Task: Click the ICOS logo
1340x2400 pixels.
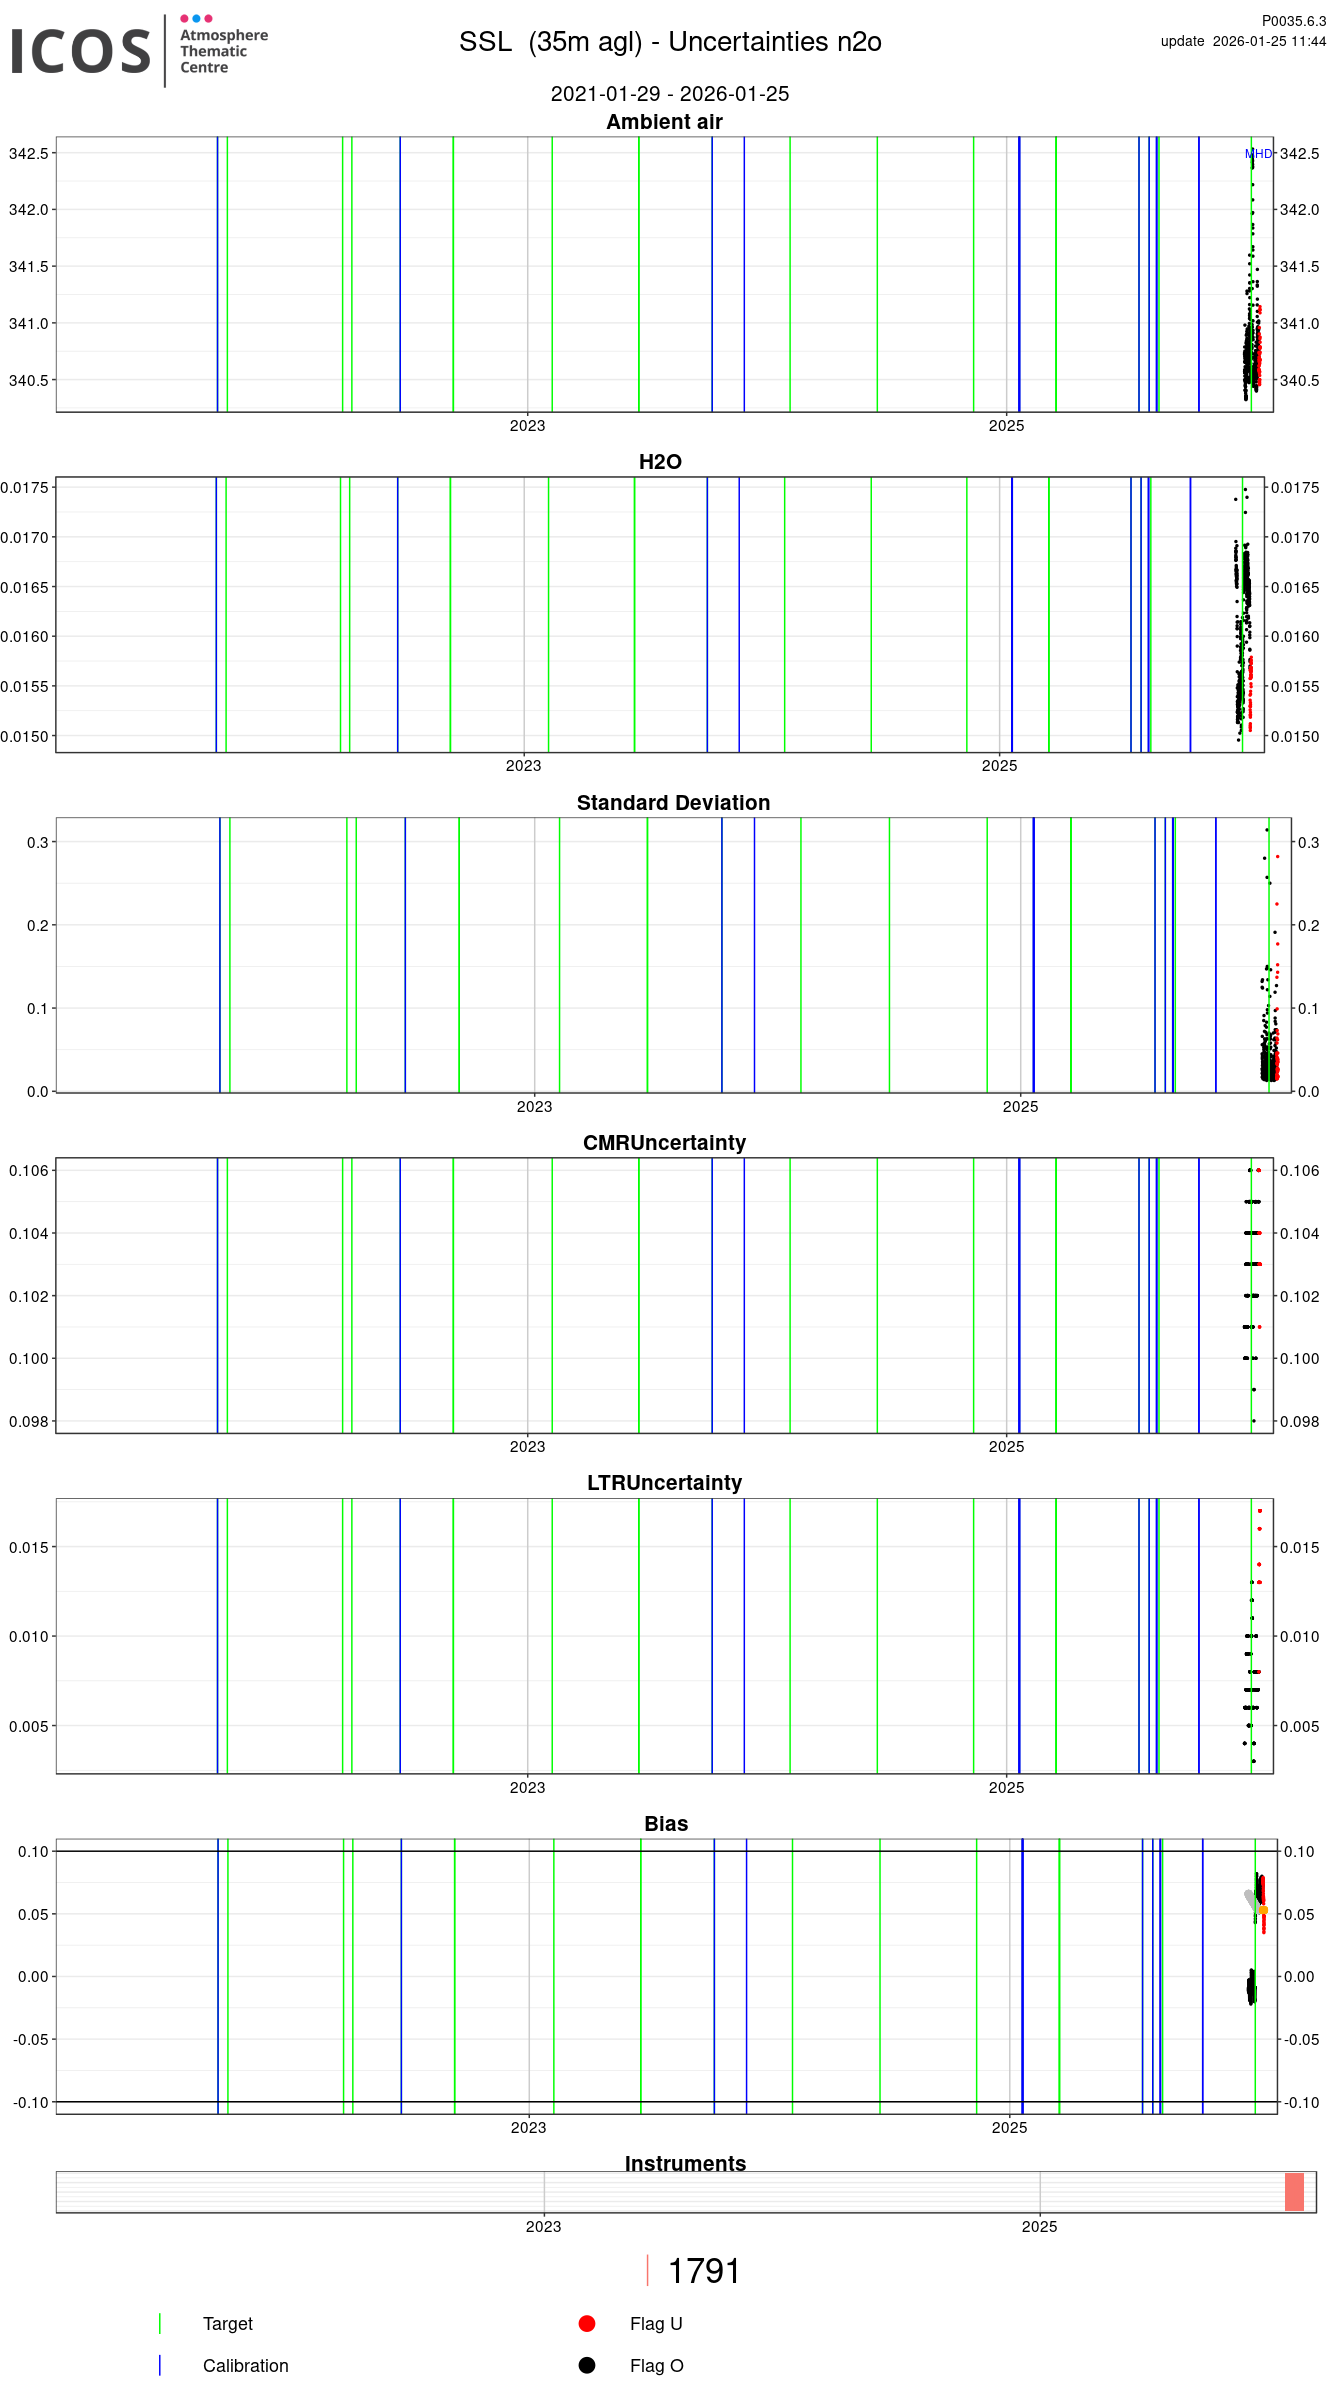Action: (x=80, y=51)
